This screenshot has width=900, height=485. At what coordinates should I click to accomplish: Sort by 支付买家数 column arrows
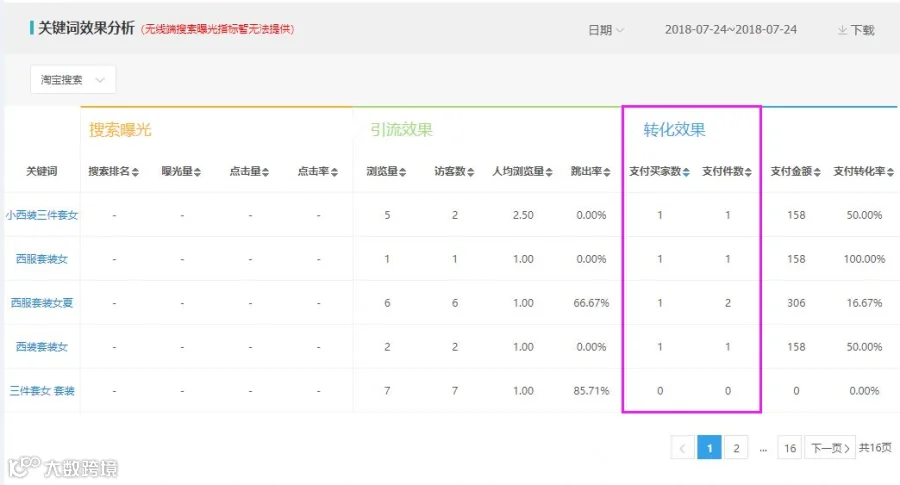[x=686, y=172]
